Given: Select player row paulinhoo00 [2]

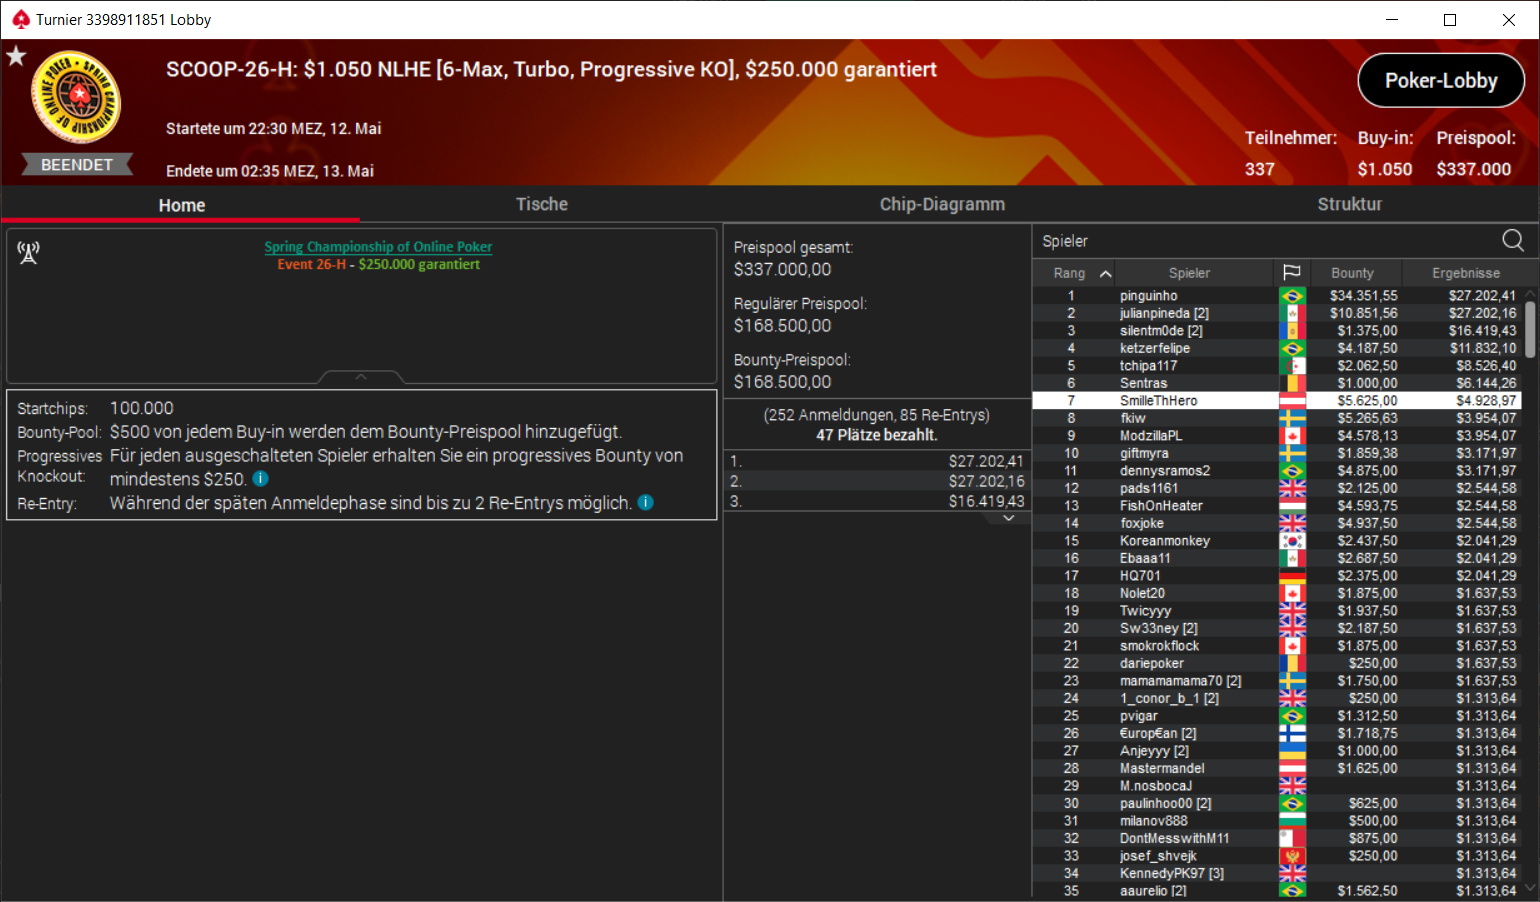Looking at the screenshot, I should click(x=1276, y=803).
